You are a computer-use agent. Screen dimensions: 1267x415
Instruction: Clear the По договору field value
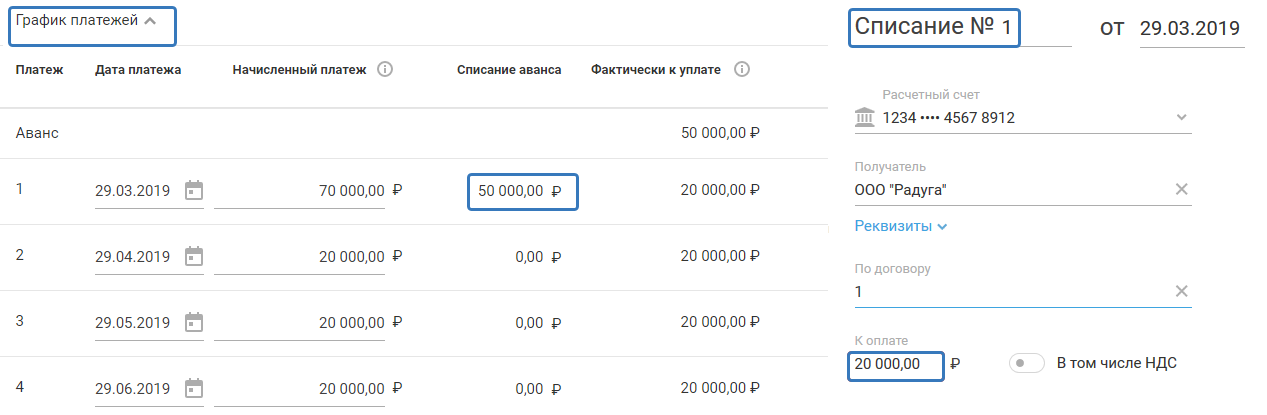point(1181,291)
